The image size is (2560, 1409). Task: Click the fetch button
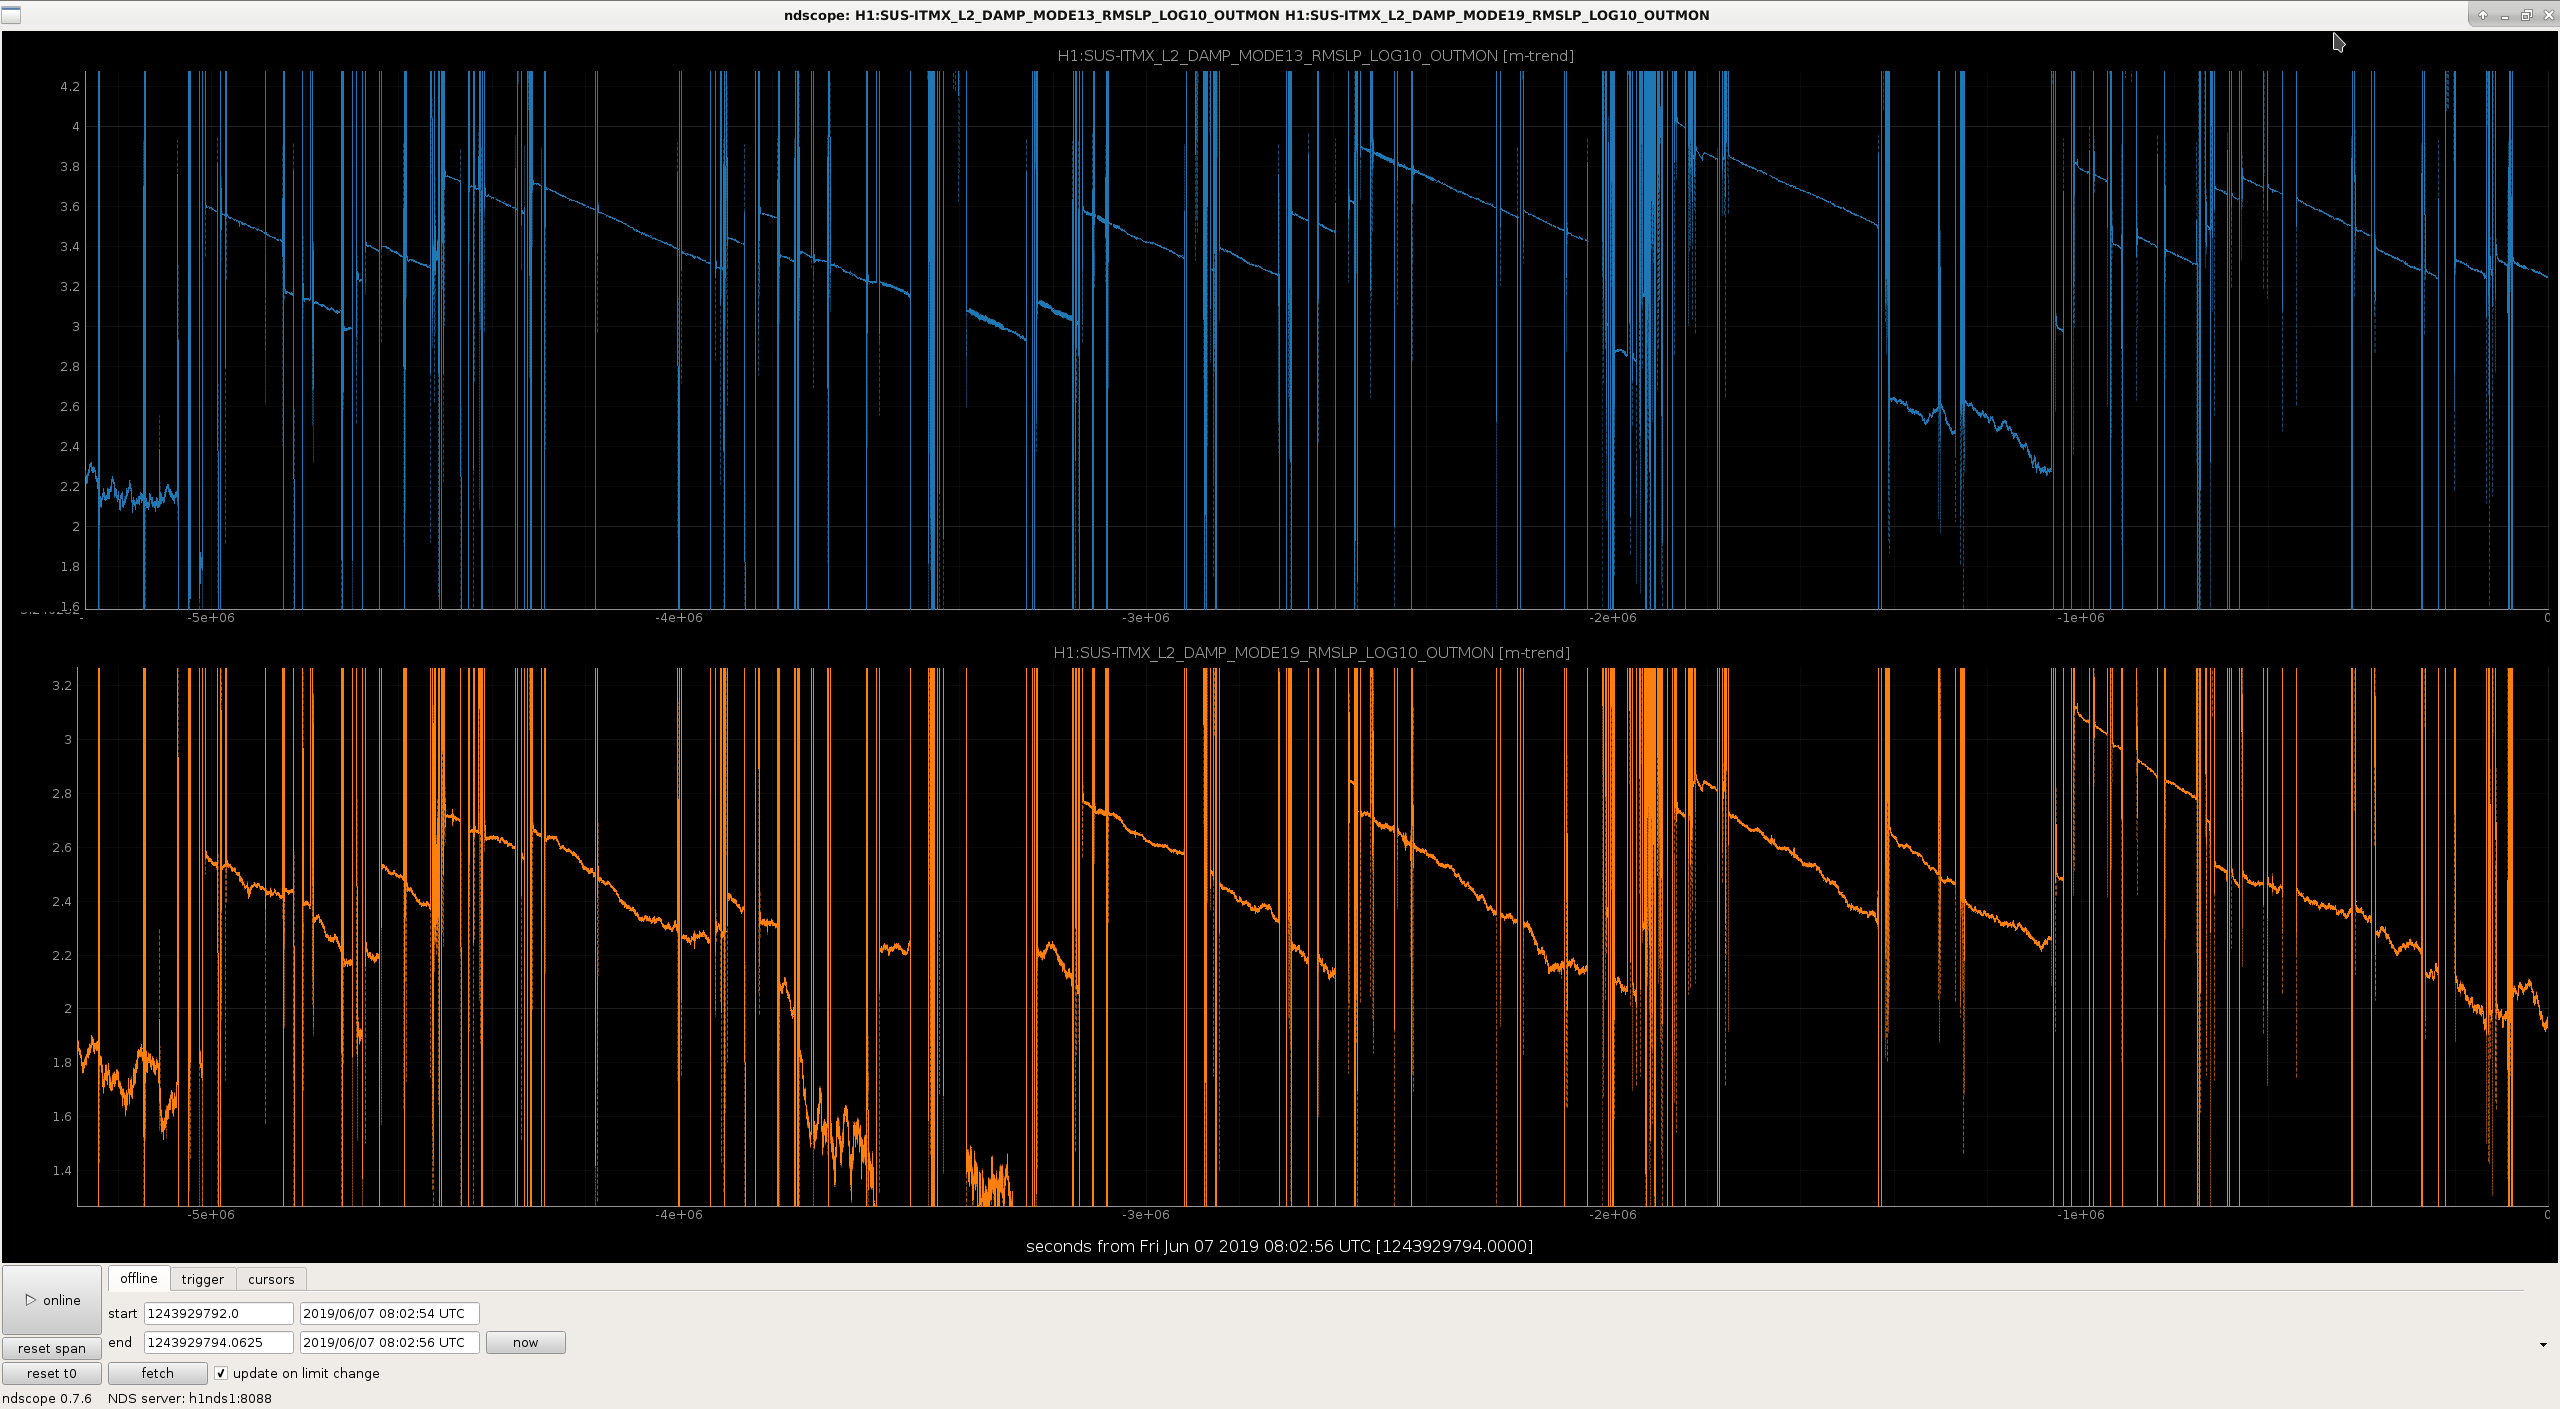point(157,1373)
